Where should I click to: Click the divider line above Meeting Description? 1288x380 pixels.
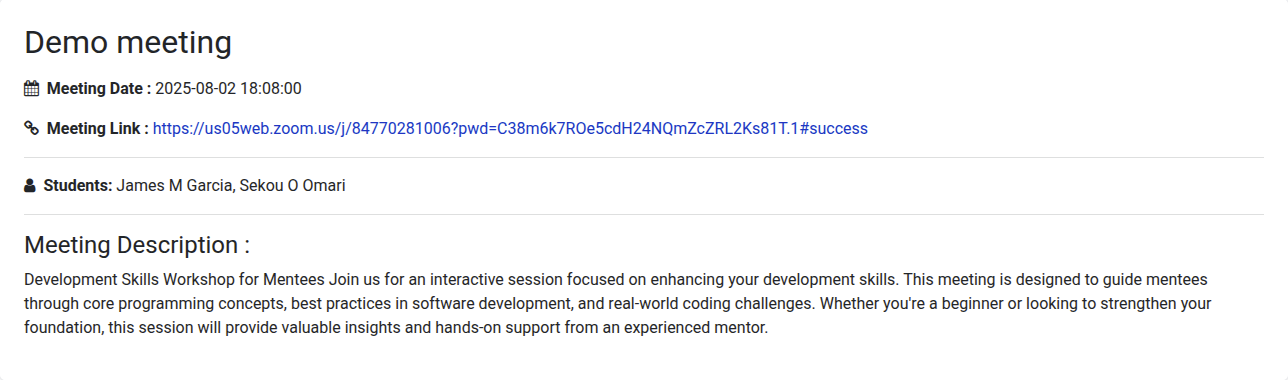click(644, 214)
